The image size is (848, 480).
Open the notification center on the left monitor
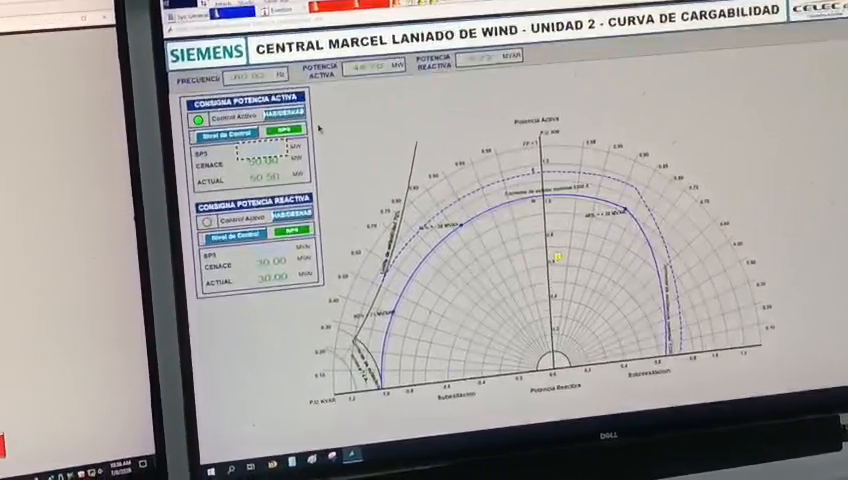tap(143, 464)
